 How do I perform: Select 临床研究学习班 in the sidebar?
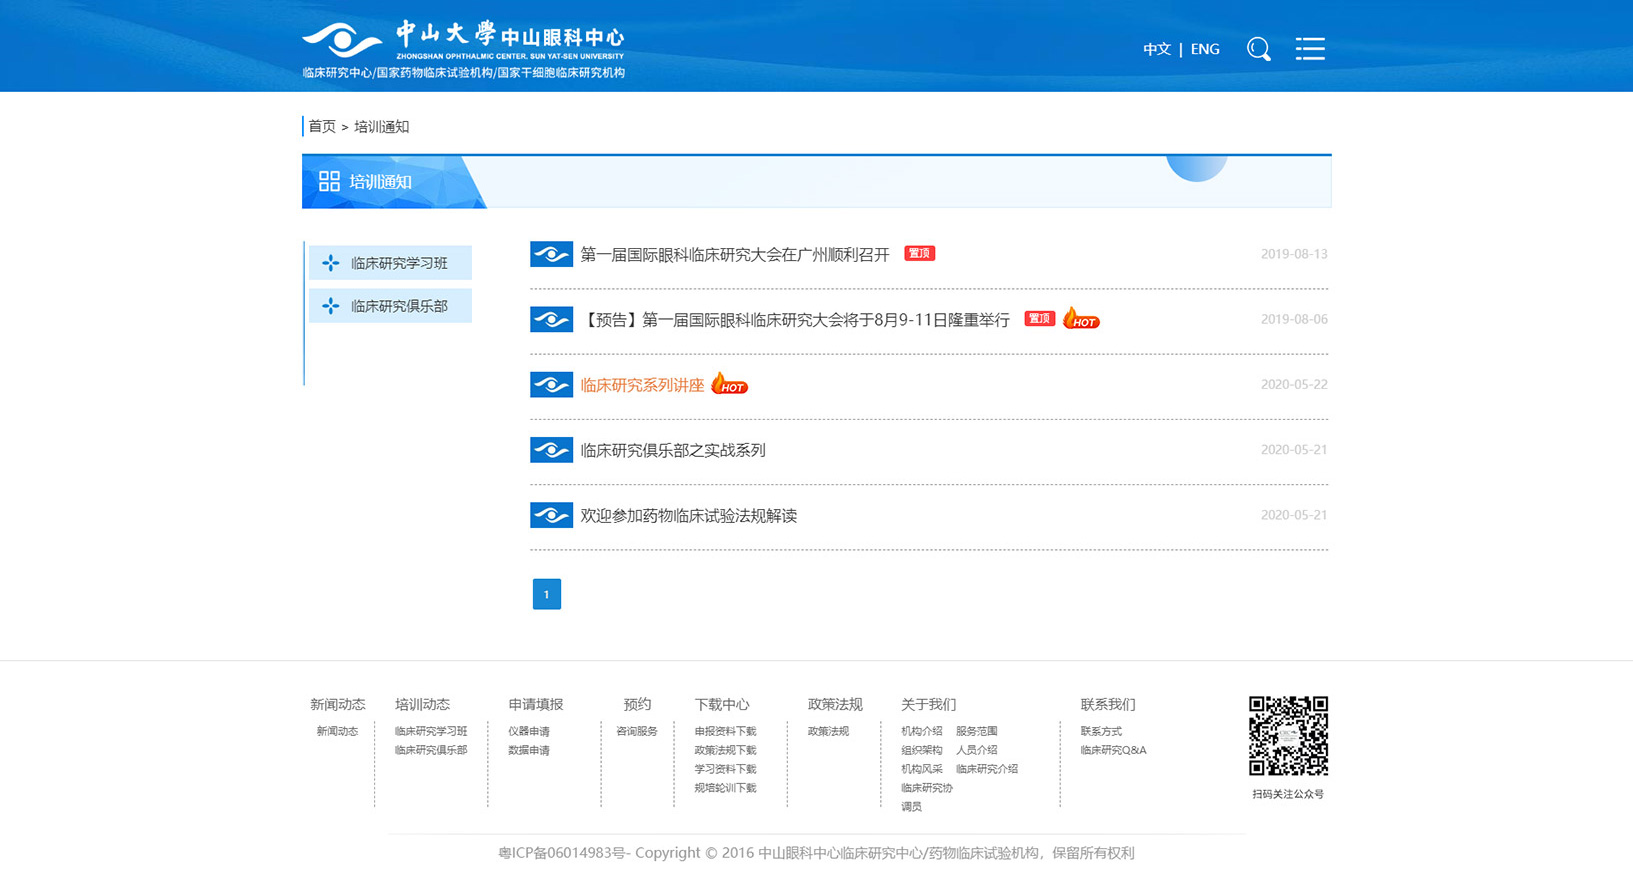pos(398,263)
